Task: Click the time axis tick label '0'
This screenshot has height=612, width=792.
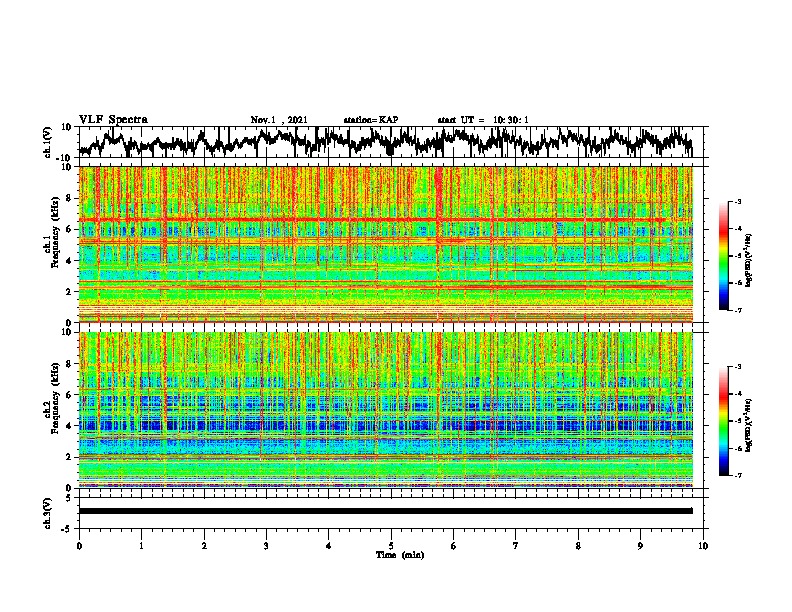Action: click(79, 546)
